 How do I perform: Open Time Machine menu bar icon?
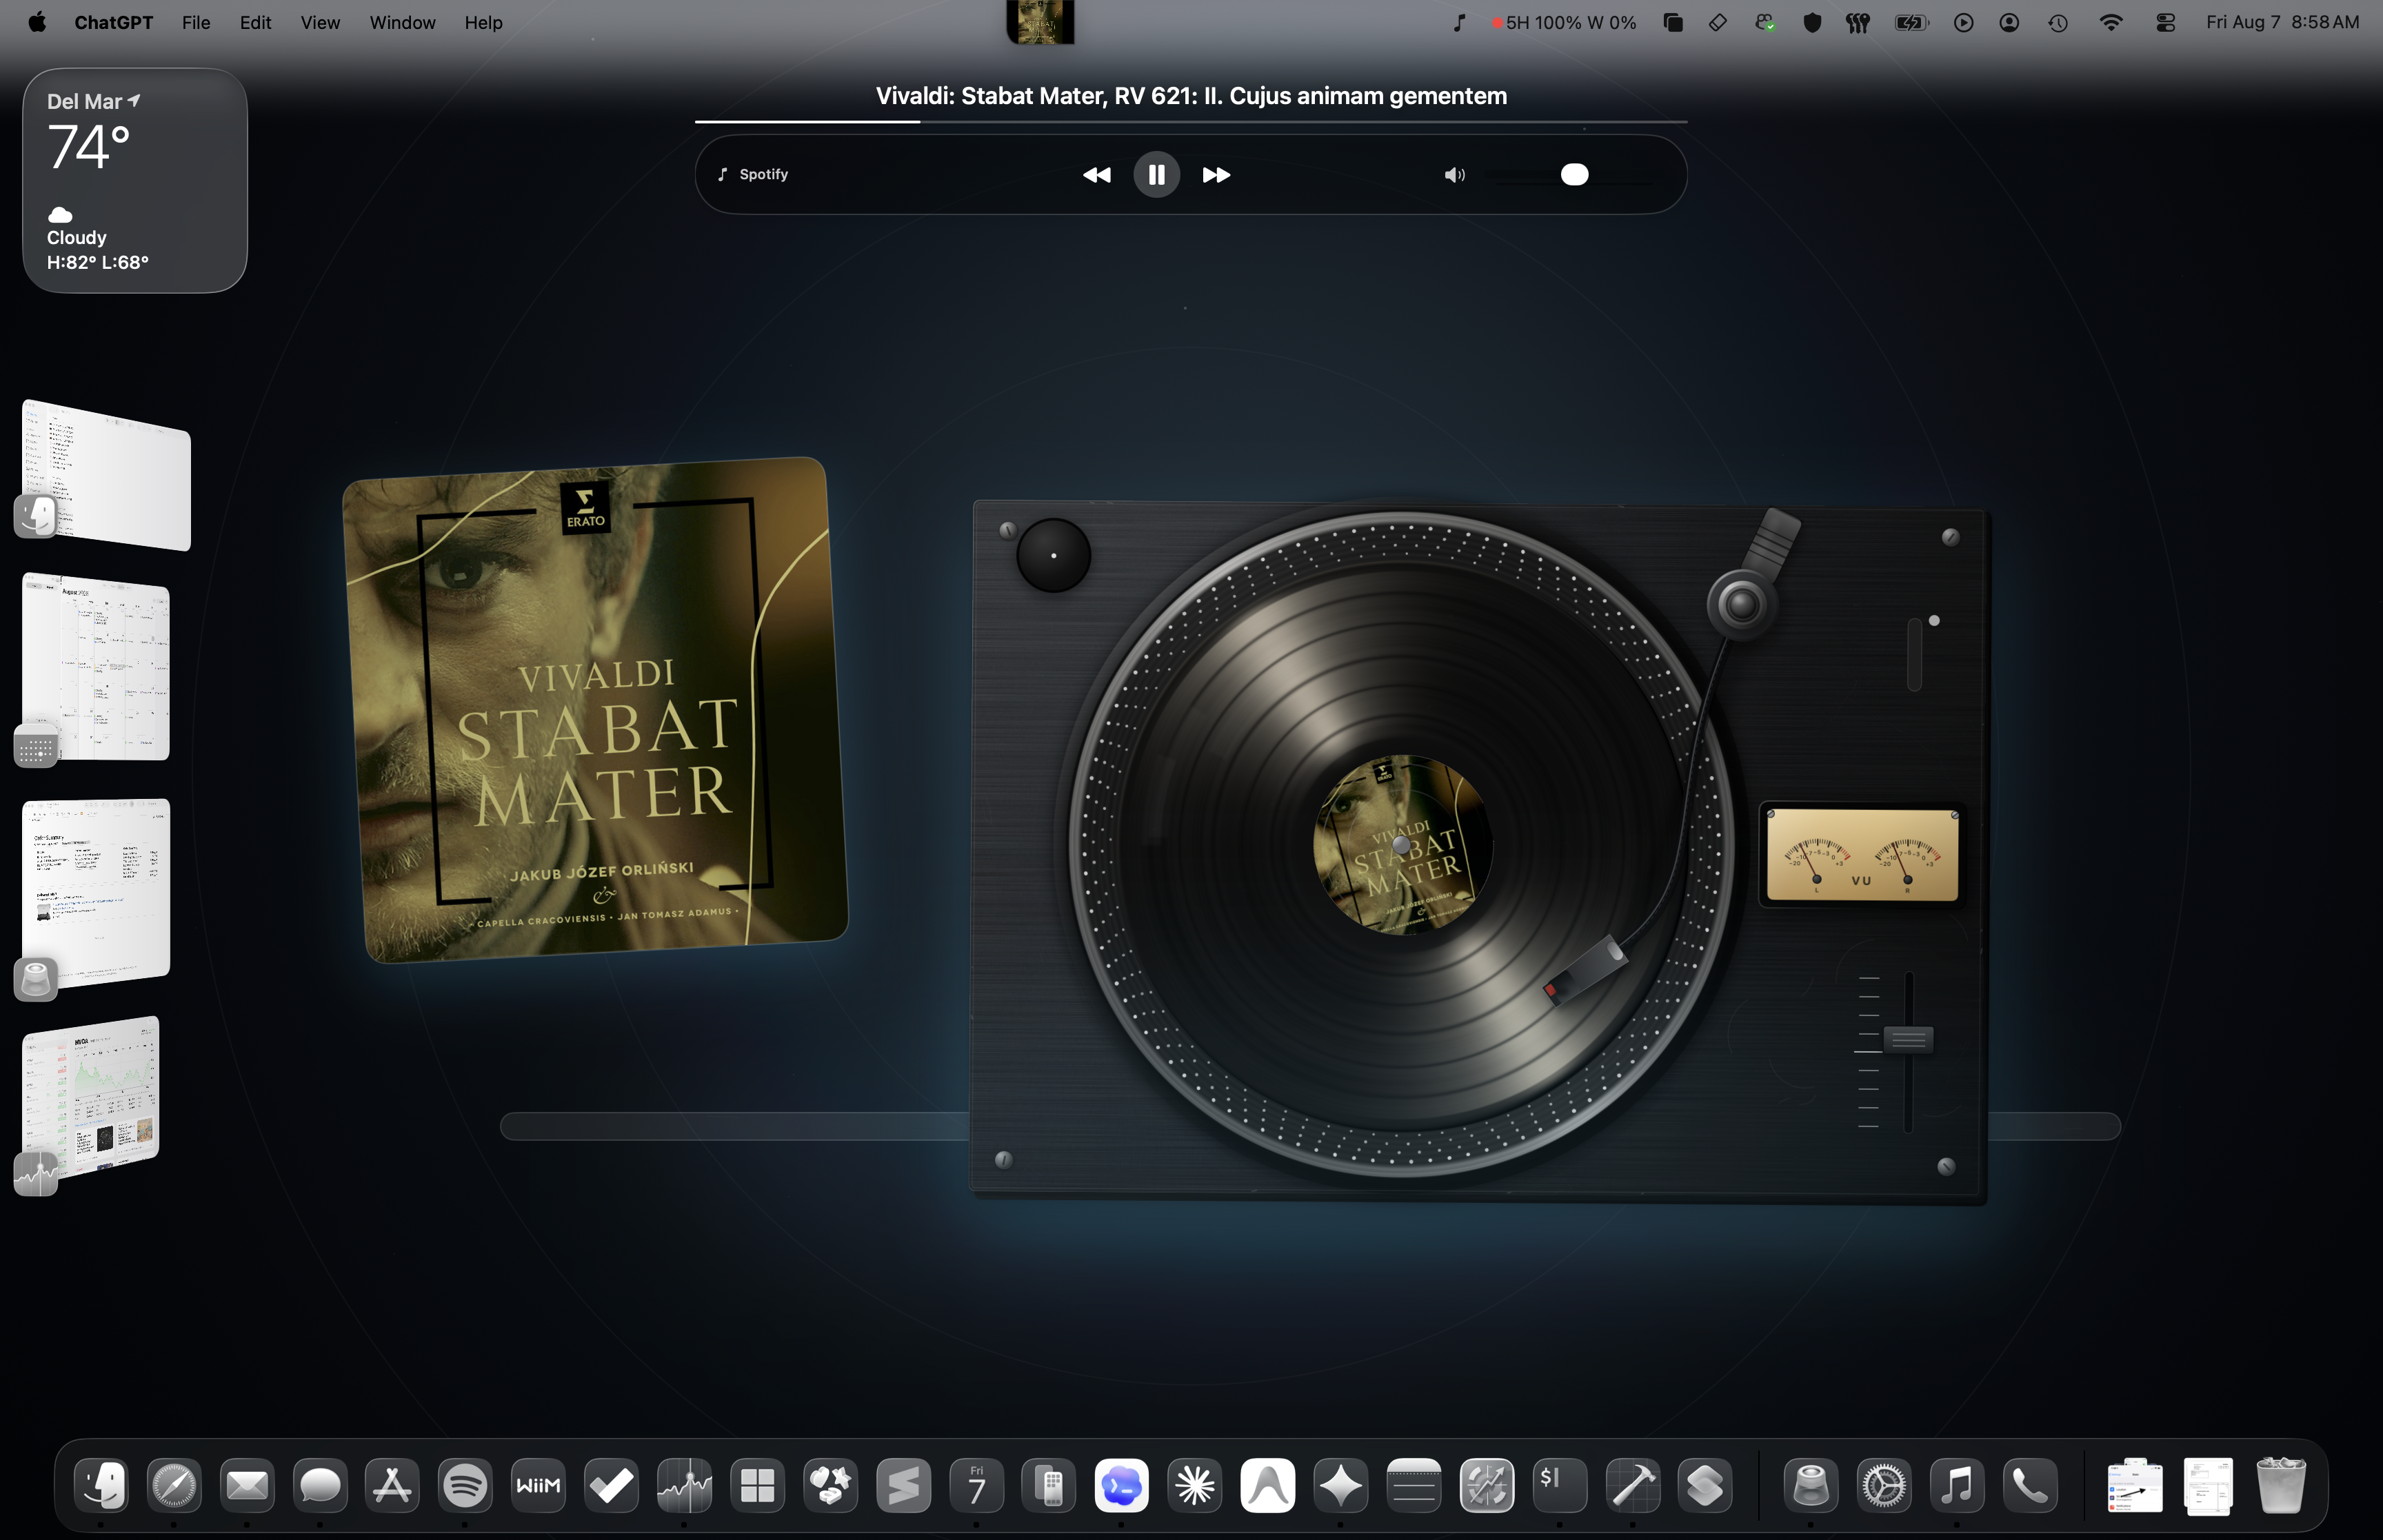tap(2058, 22)
